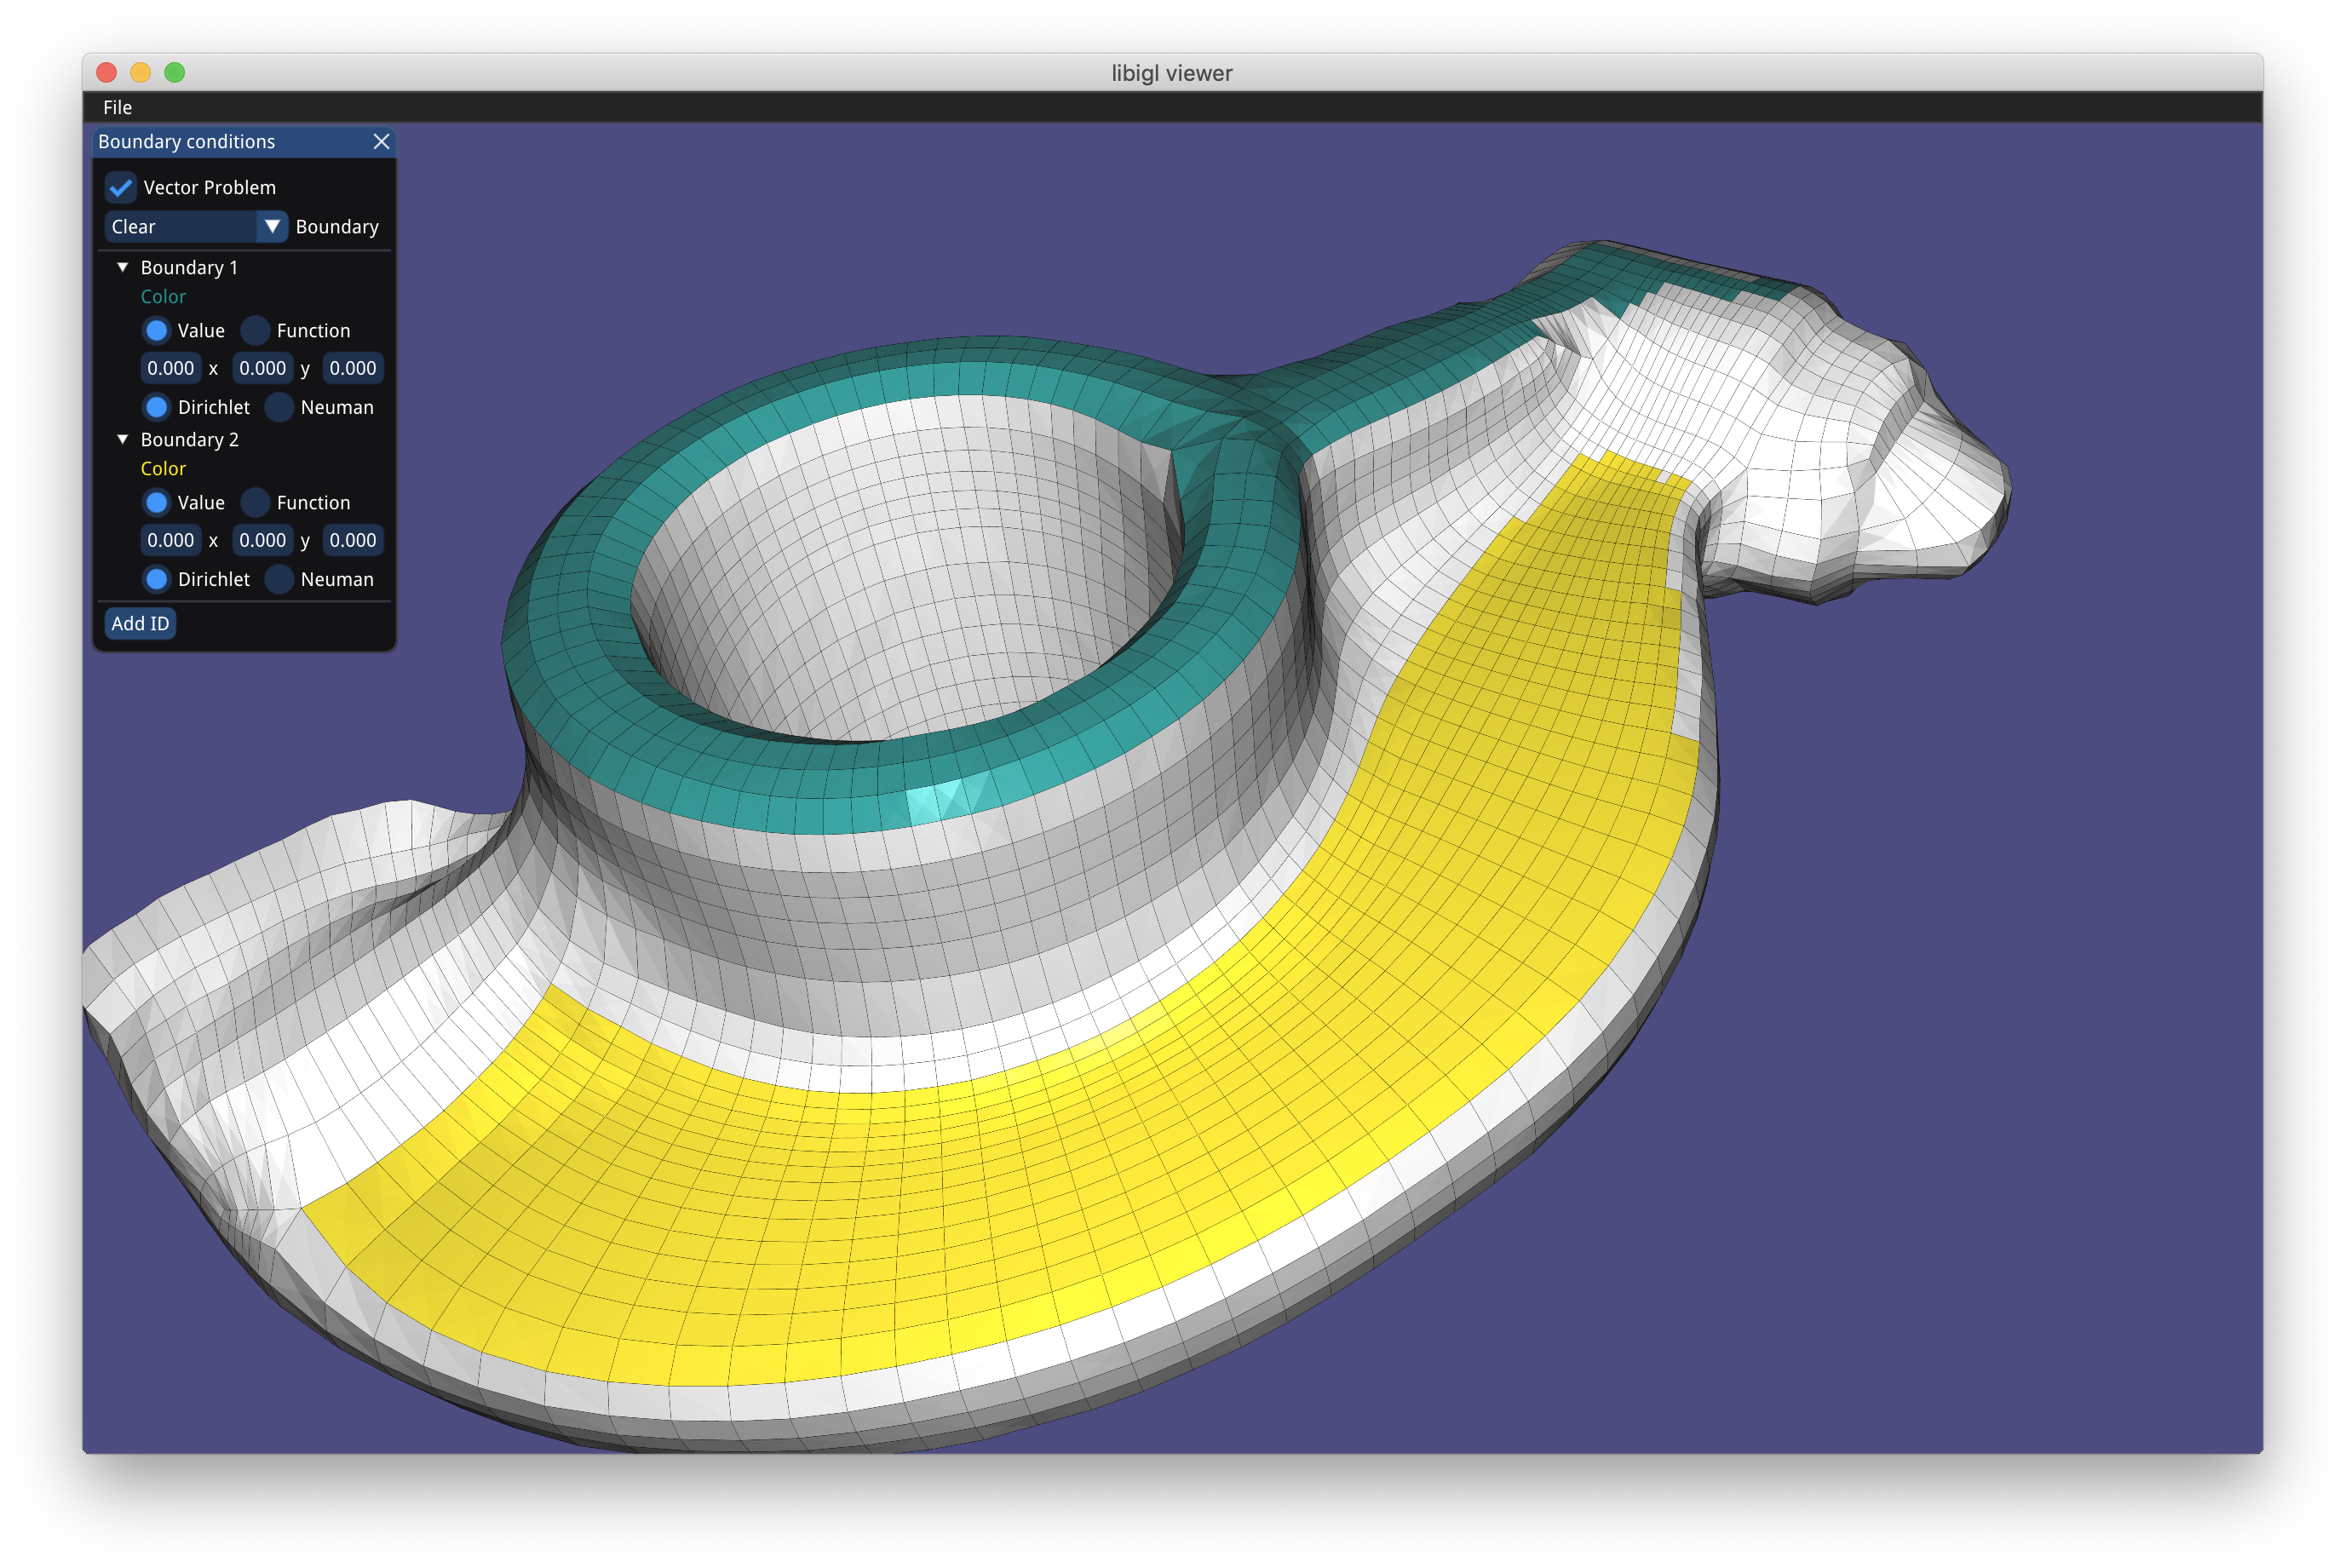Viewport: 2345px width, 1568px height.
Task: Select Neuman radio under Boundary 2
Action: [x=279, y=579]
